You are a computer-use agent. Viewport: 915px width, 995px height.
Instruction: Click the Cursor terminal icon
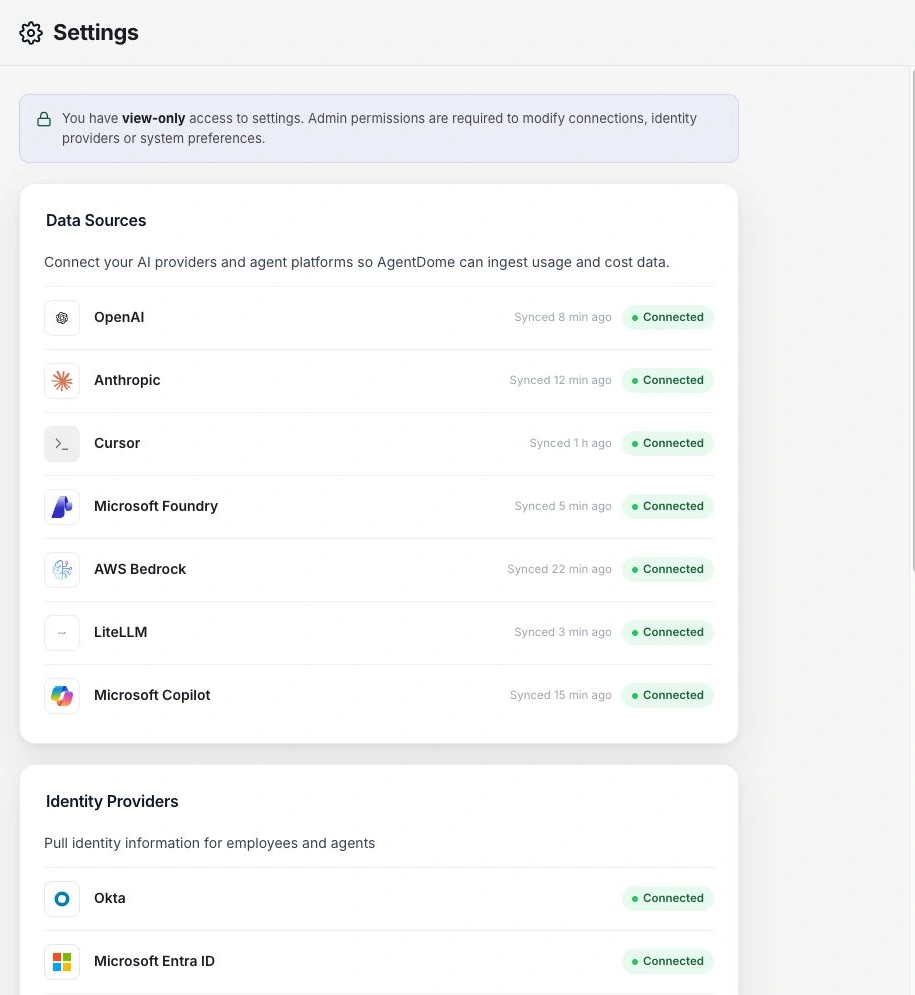(x=62, y=444)
